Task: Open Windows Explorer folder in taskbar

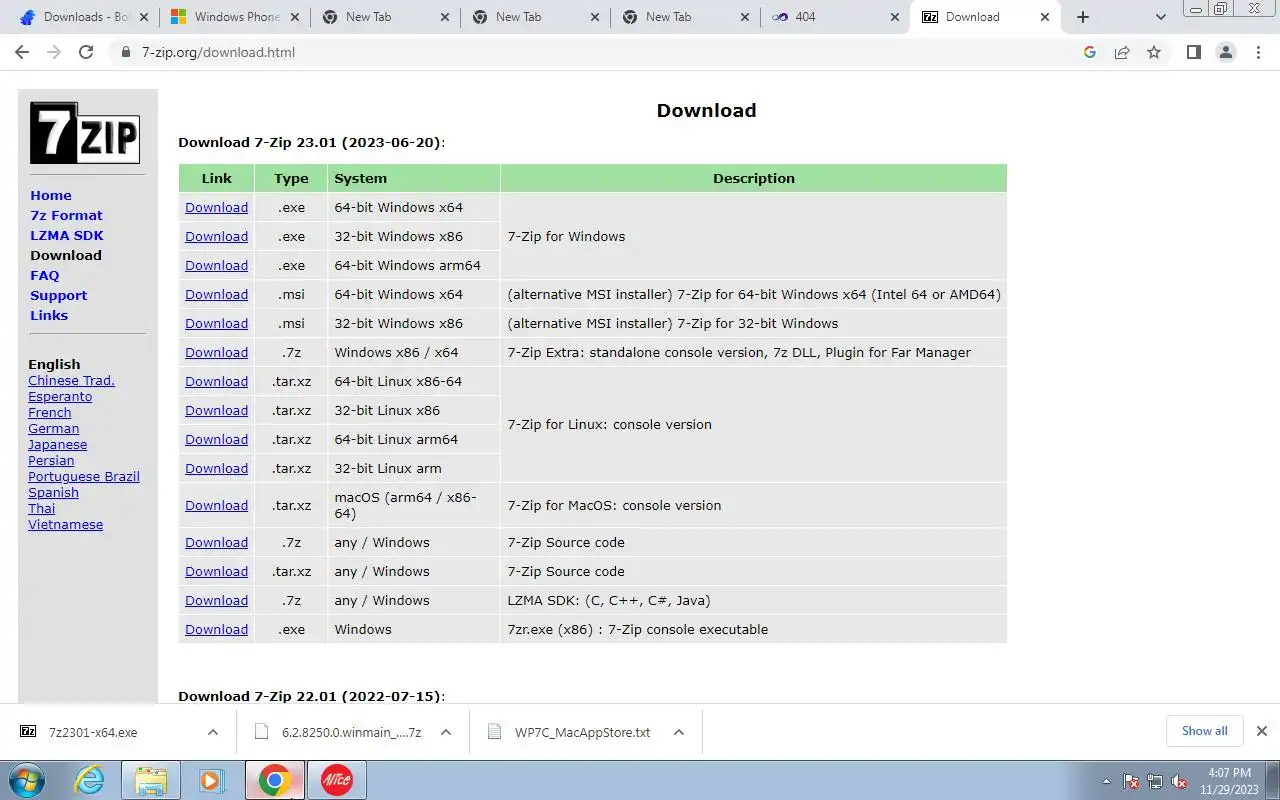Action: point(150,780)
